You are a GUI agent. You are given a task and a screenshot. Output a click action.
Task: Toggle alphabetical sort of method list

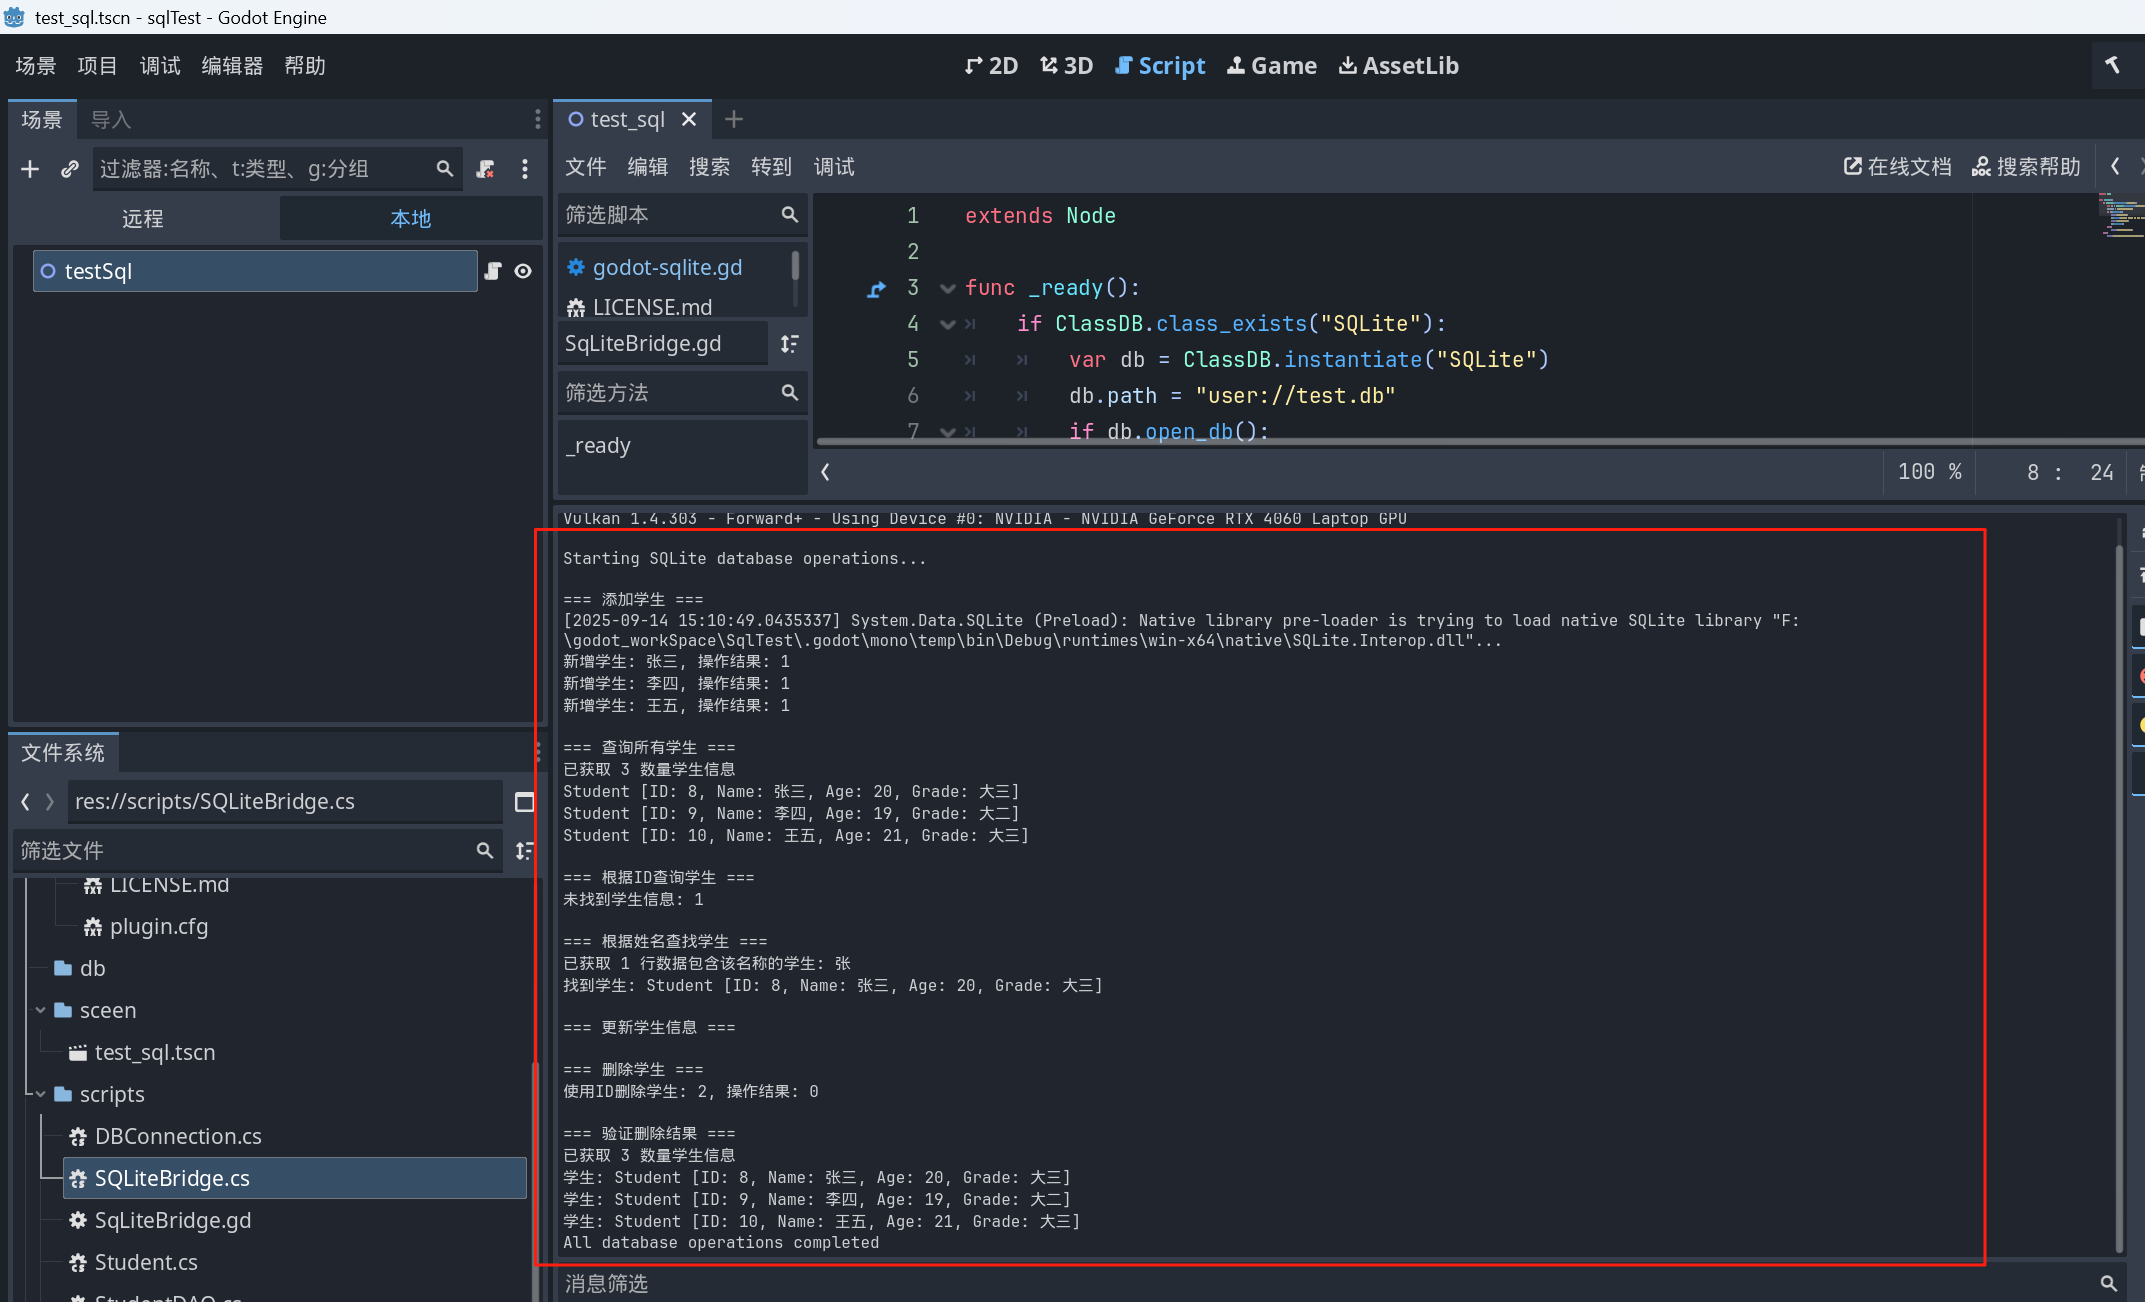[790, 344]
